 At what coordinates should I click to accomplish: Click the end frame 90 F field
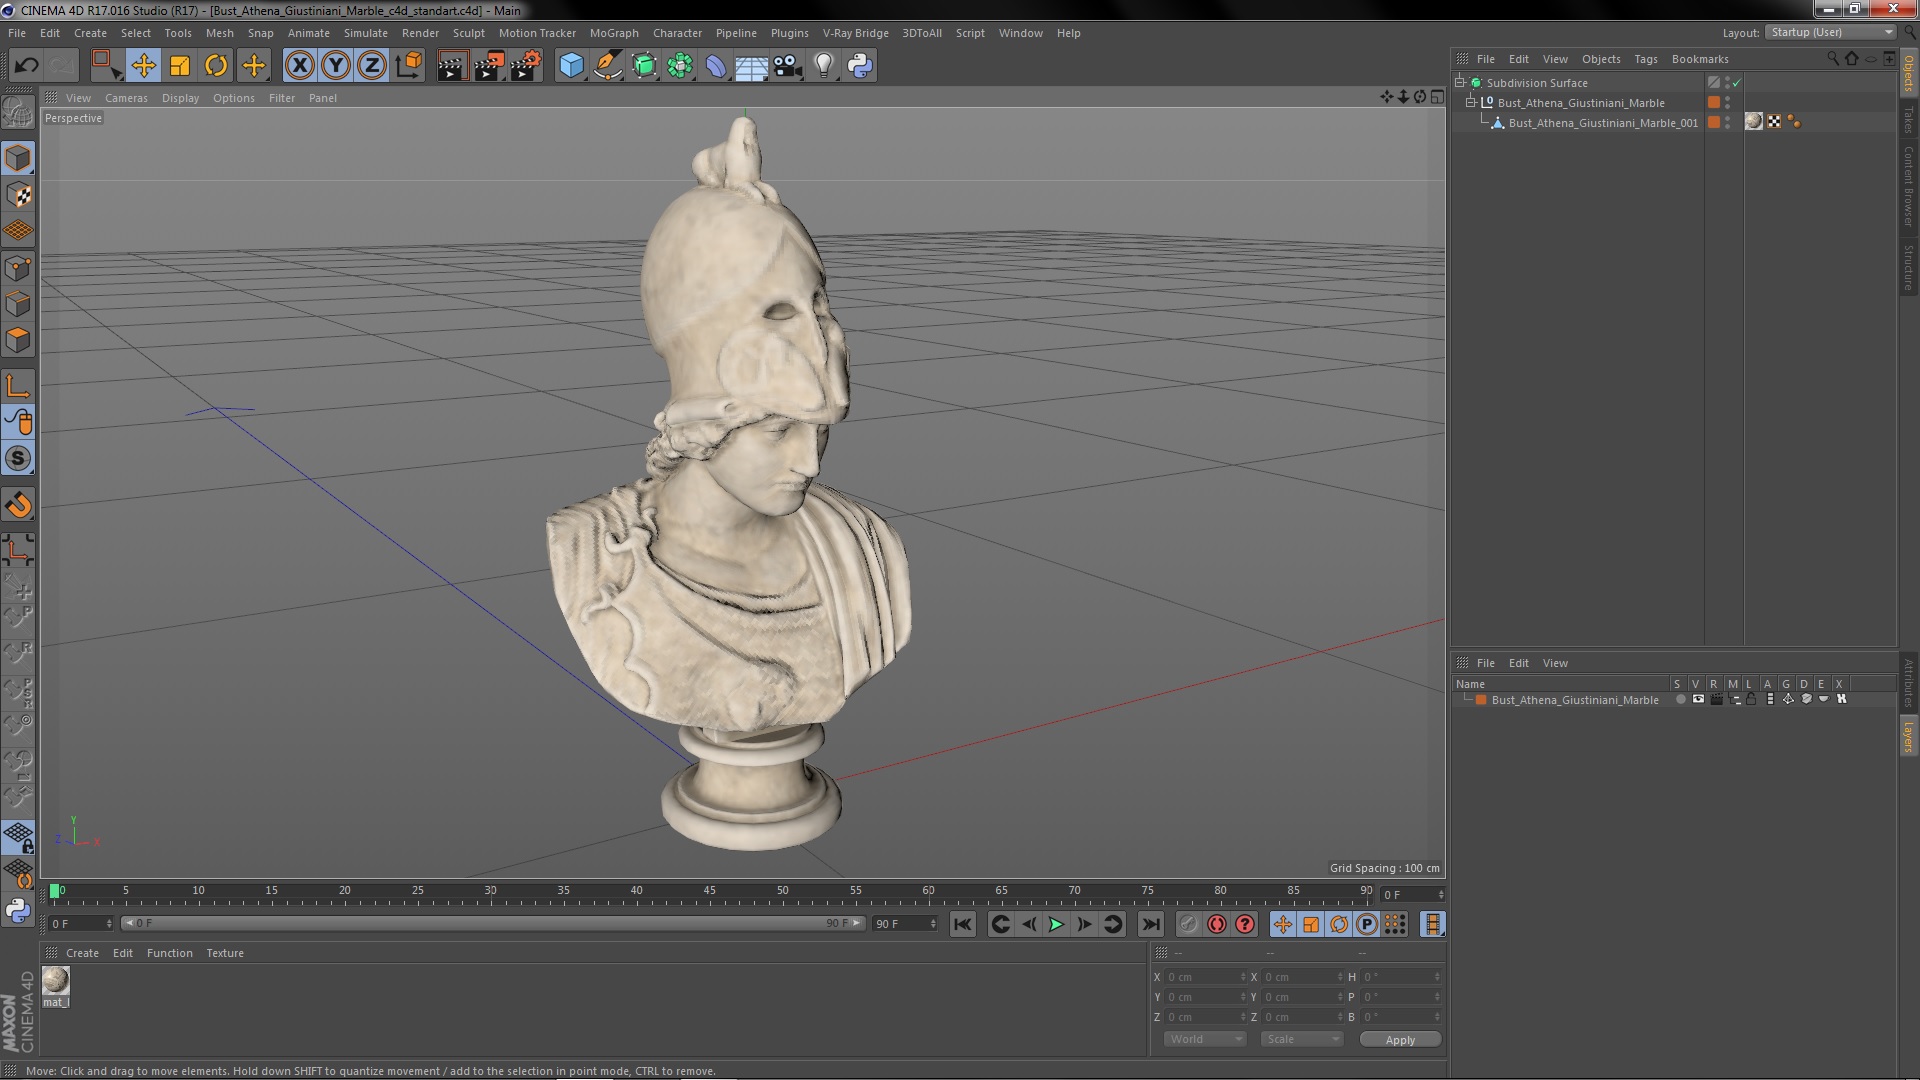tap(905, 923)
